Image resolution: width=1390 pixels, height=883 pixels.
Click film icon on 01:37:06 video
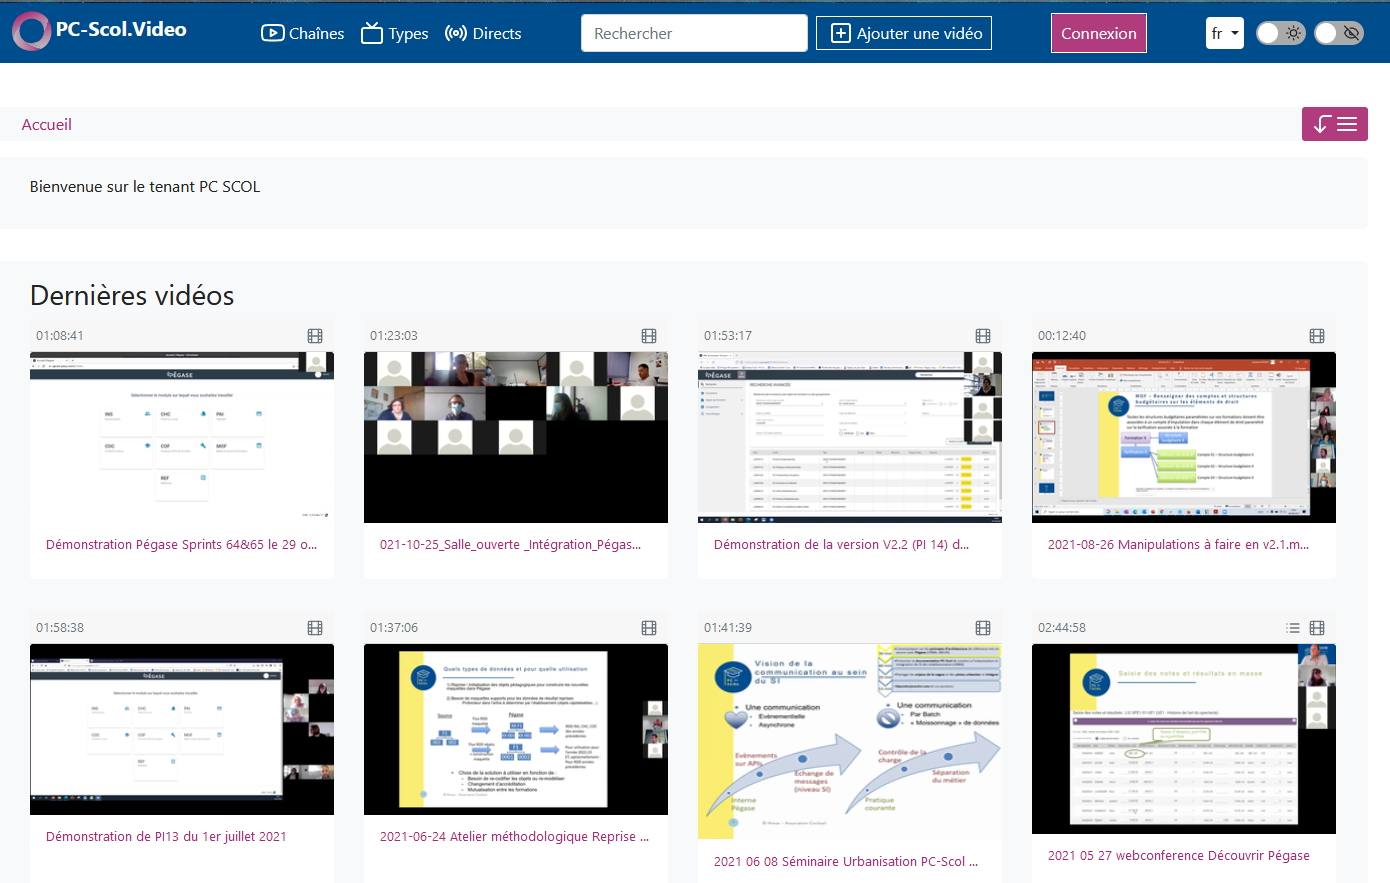[649, 628]
